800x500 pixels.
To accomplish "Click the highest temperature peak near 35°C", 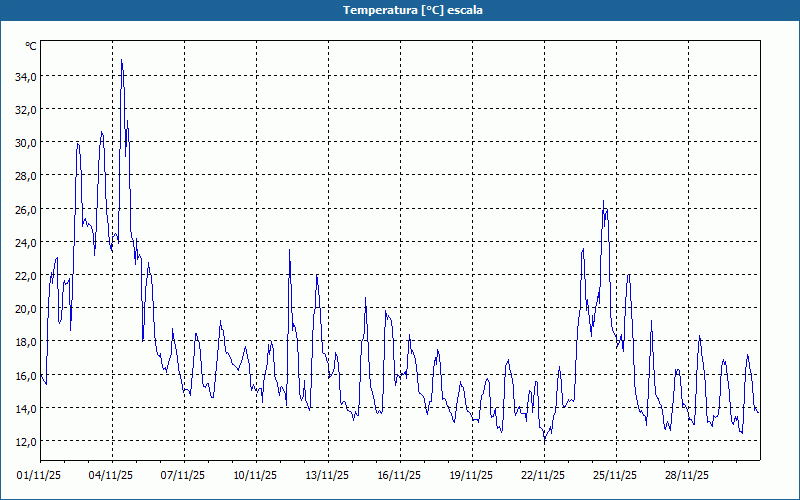I will click(x=122, y=61).
